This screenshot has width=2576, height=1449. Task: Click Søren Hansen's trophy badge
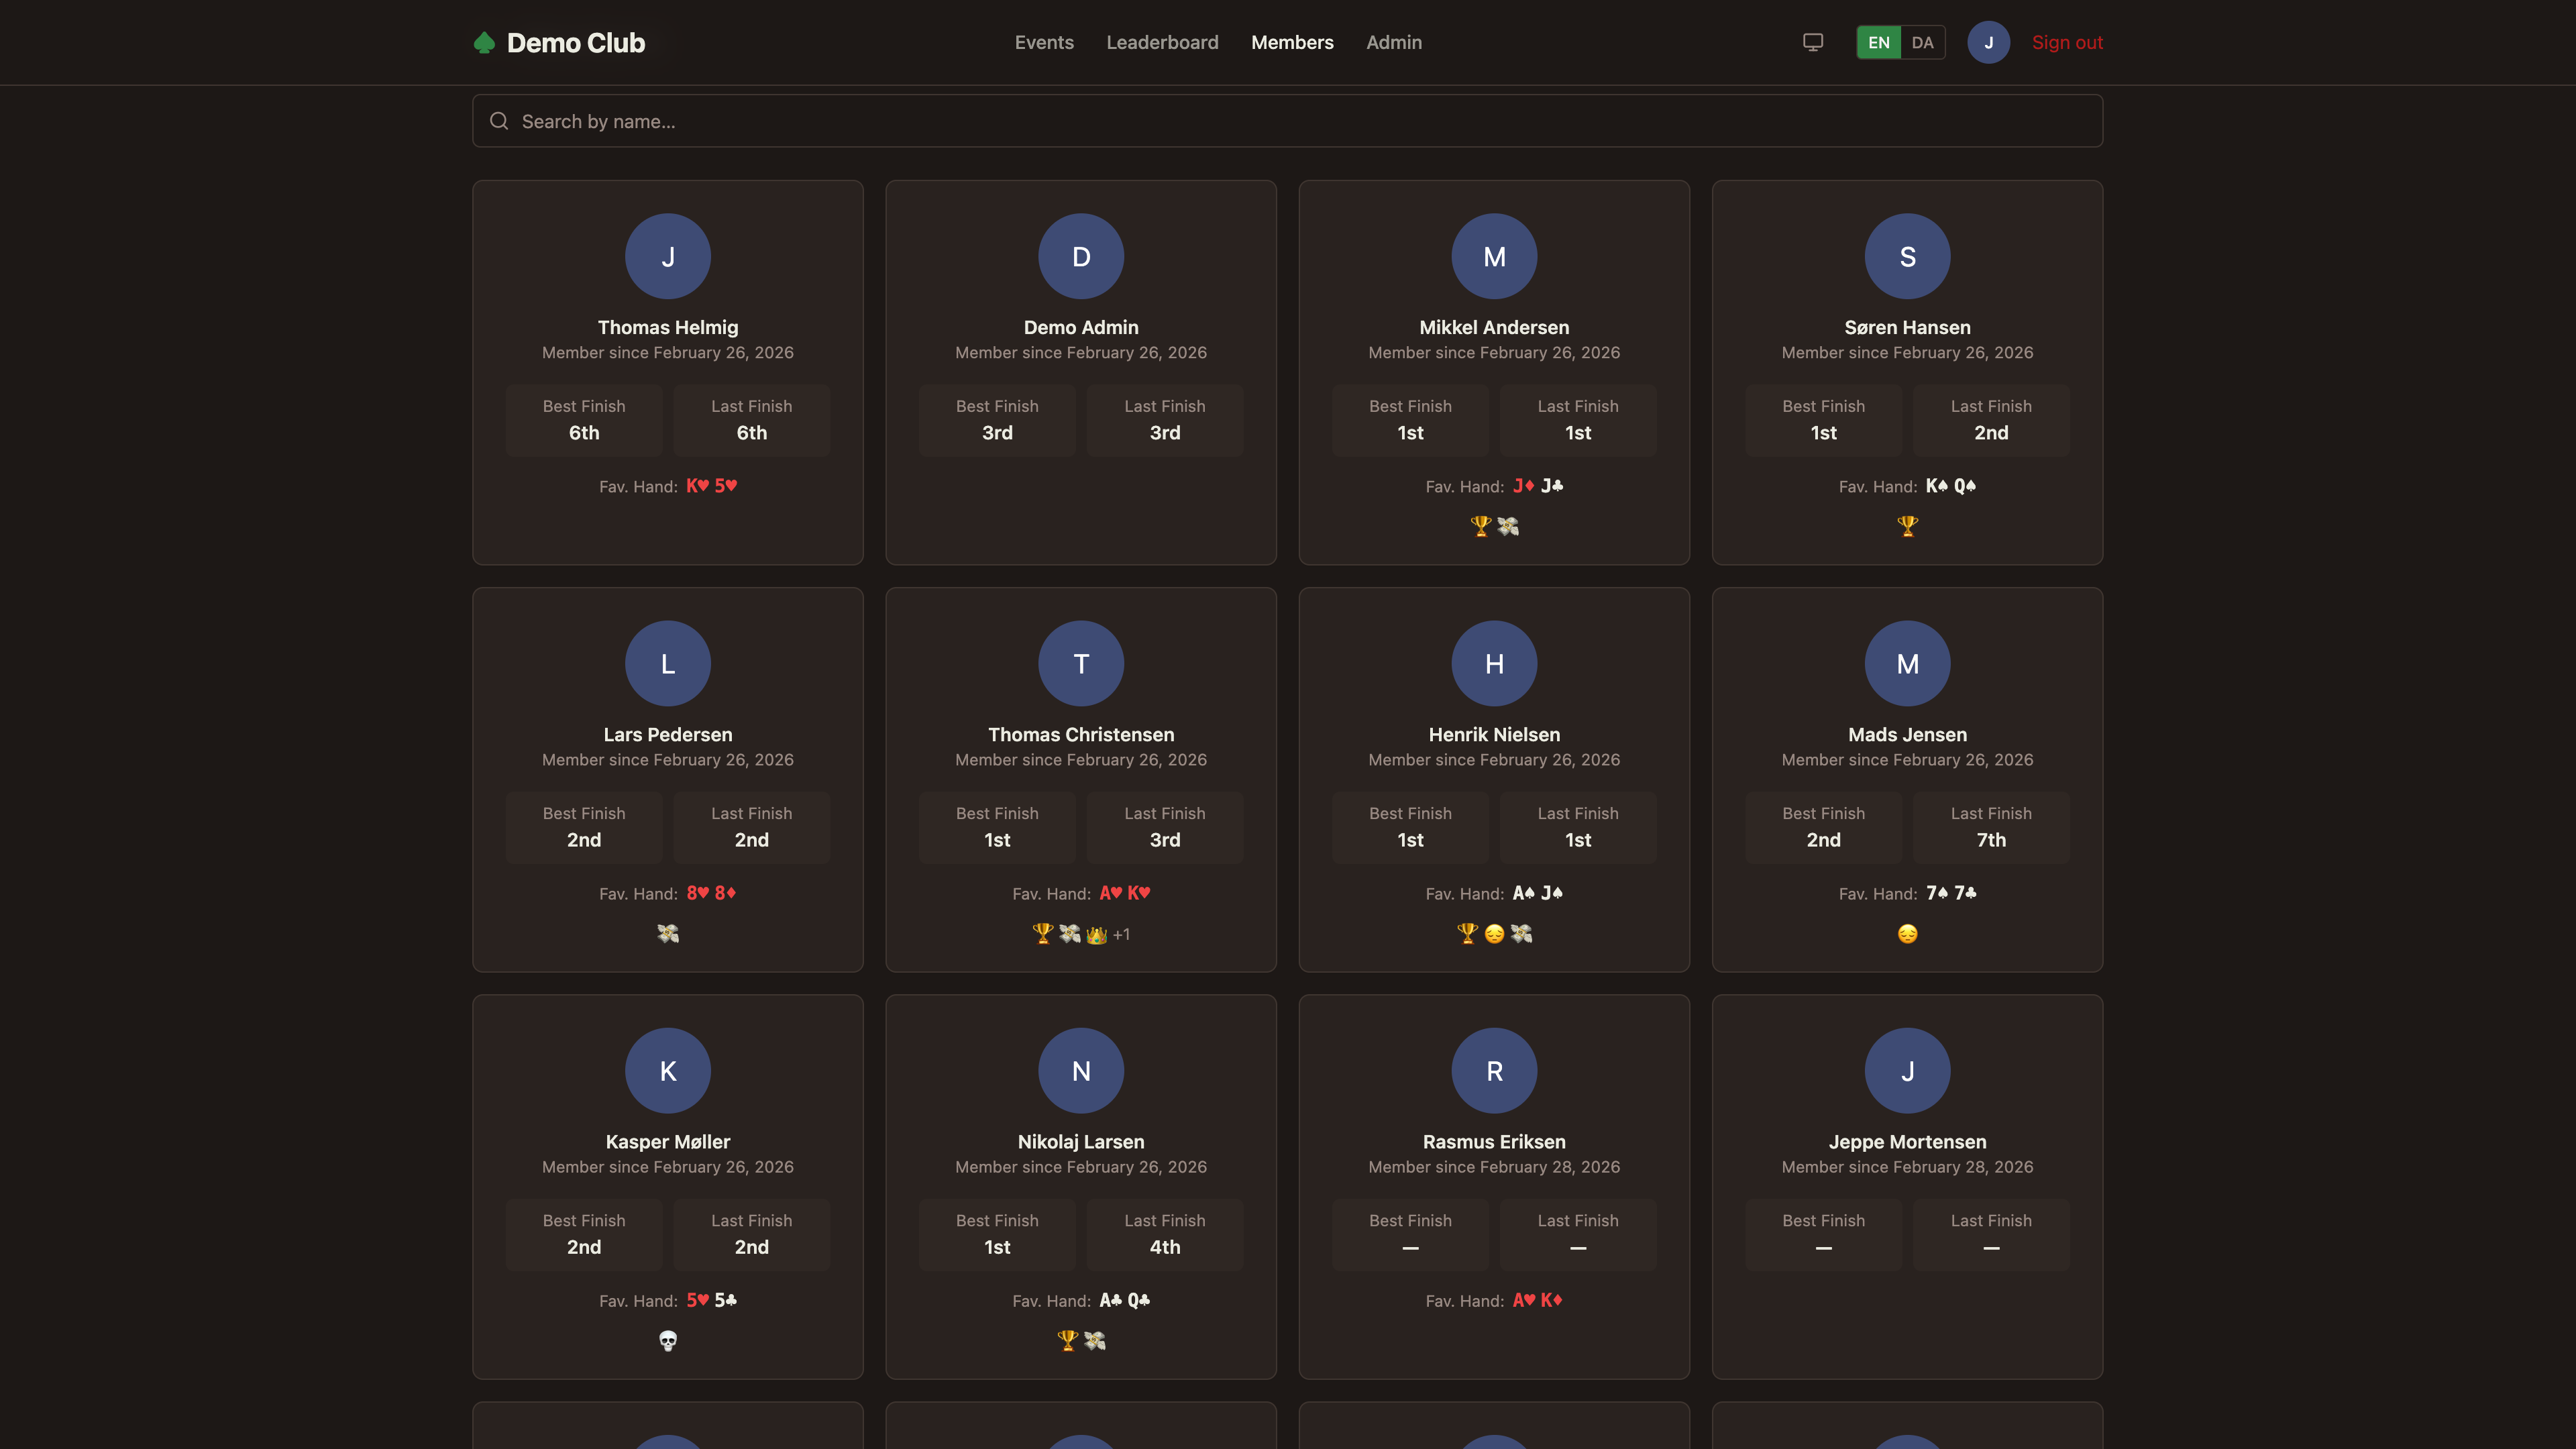[x=1907, y=526]
